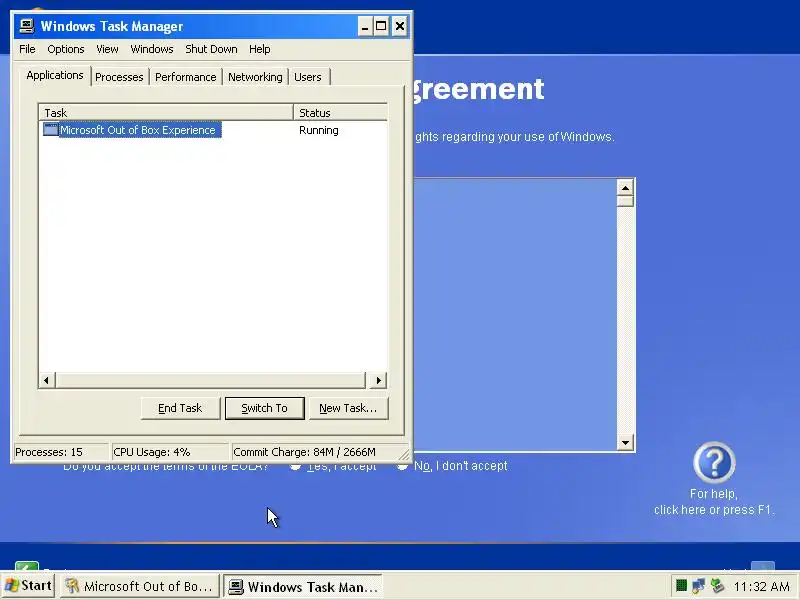Click the End Task button
Viewport: 800px width, 600px height.
point(180,408)
